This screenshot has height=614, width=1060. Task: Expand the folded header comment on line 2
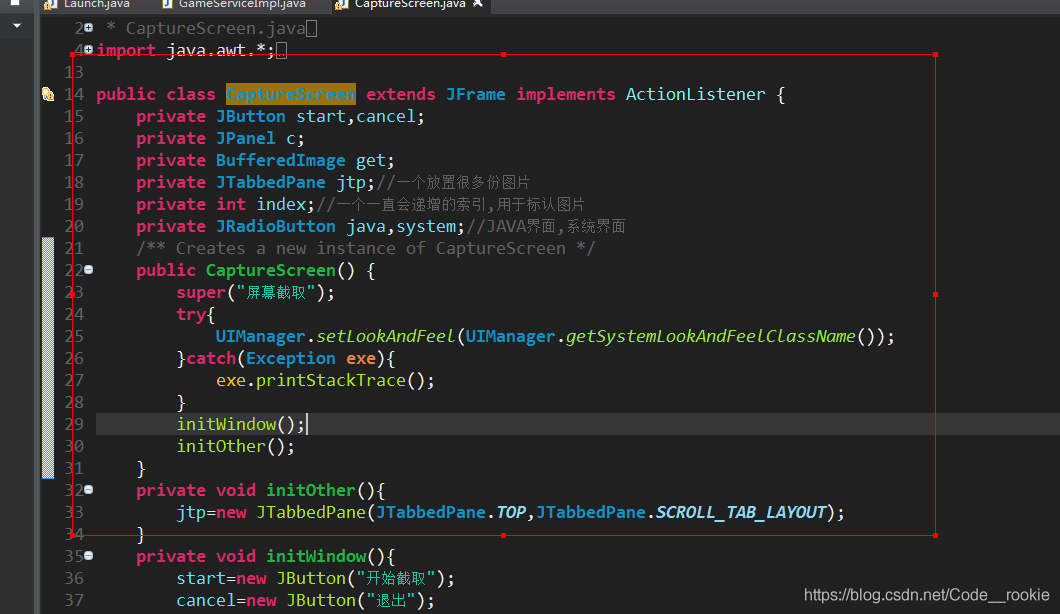88,29
